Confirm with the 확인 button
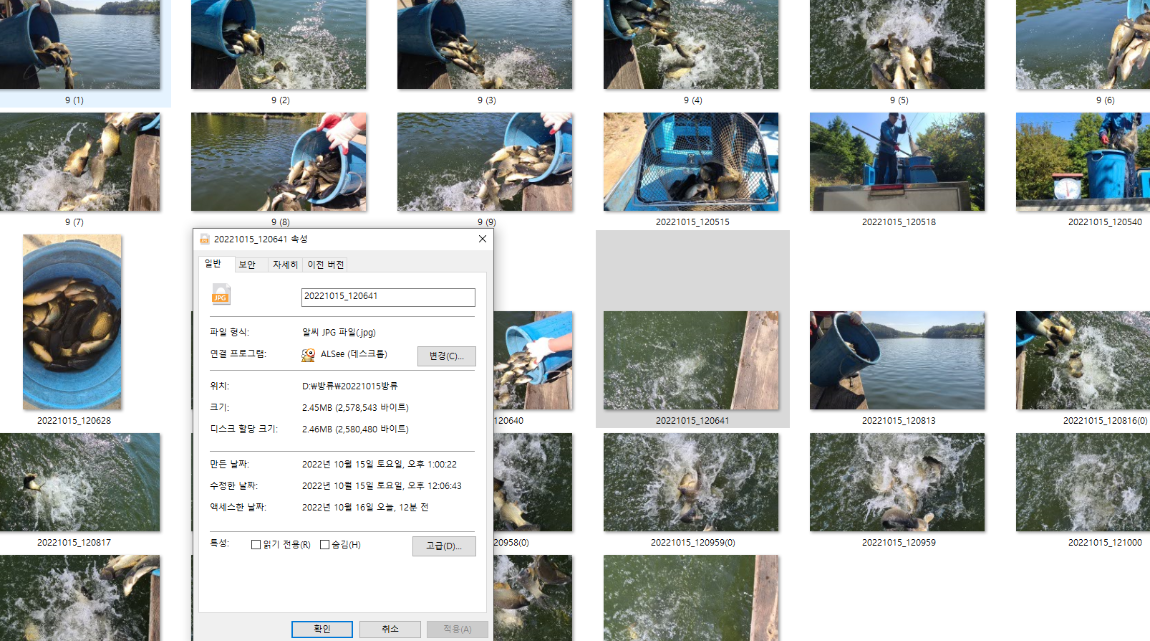This screenshot has height=641, width=1150. tap(322, 629)
